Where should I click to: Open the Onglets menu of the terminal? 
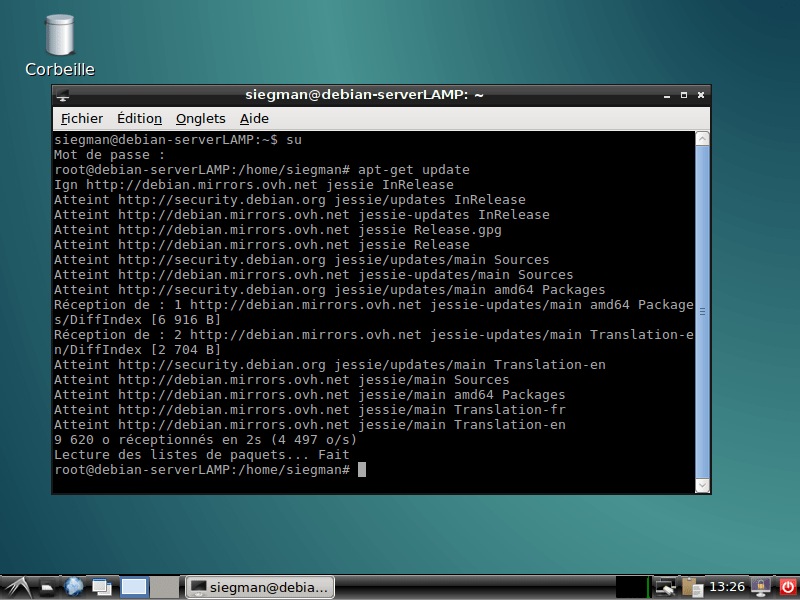point(200,118)
